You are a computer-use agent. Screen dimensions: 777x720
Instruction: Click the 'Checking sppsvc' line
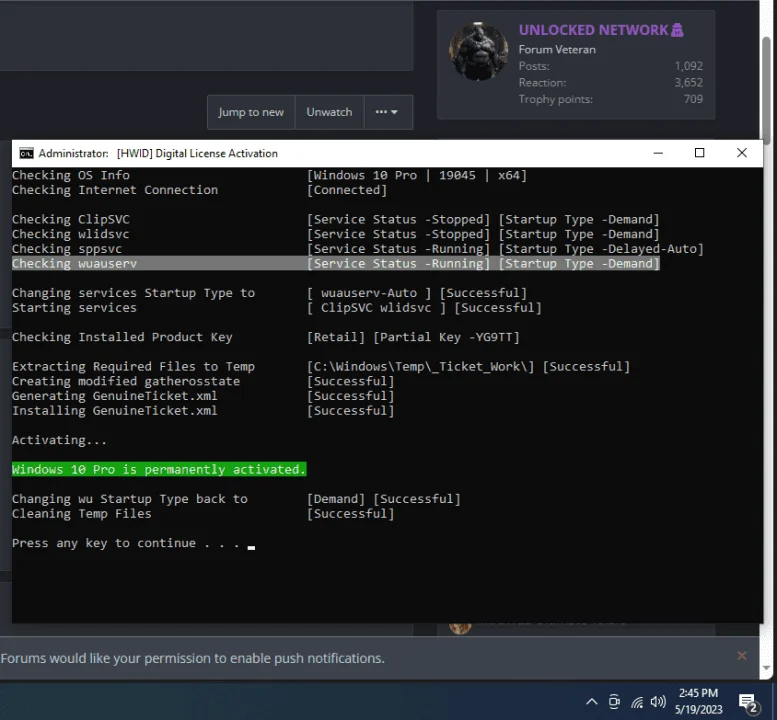pos(67,249)
